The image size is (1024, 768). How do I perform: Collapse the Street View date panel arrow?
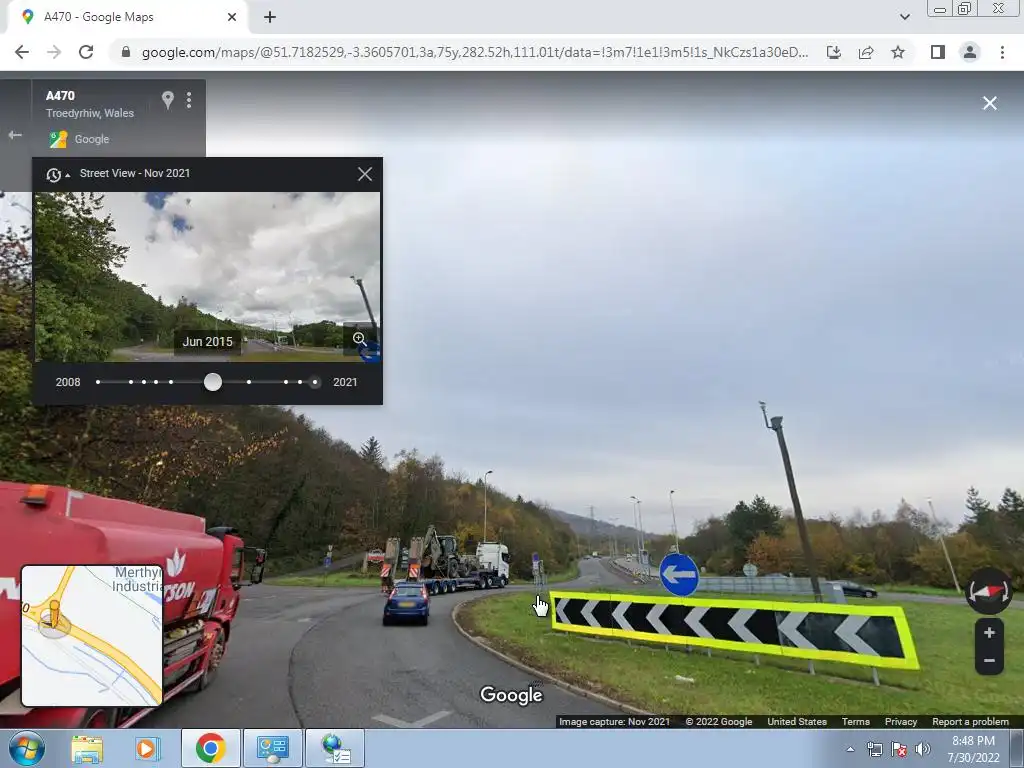(68, 175)
